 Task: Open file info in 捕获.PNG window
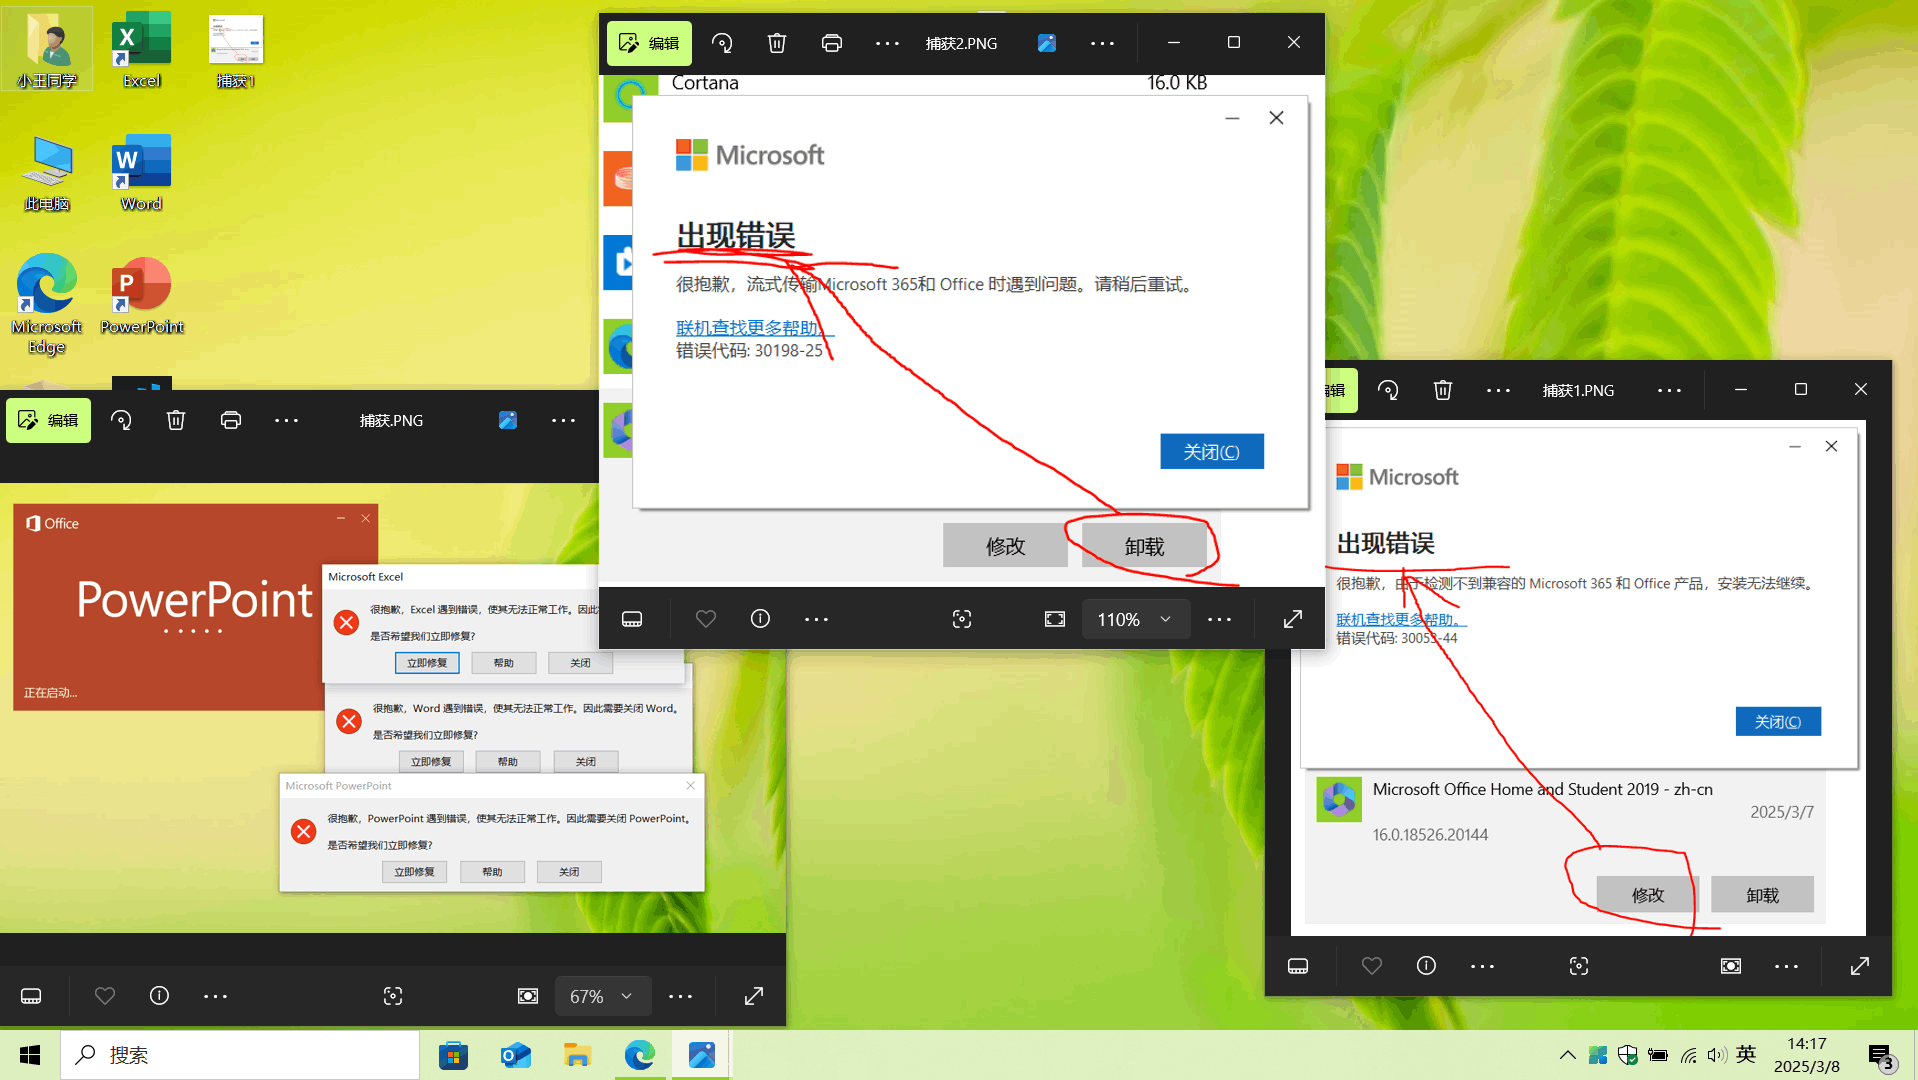coord(159,996)
